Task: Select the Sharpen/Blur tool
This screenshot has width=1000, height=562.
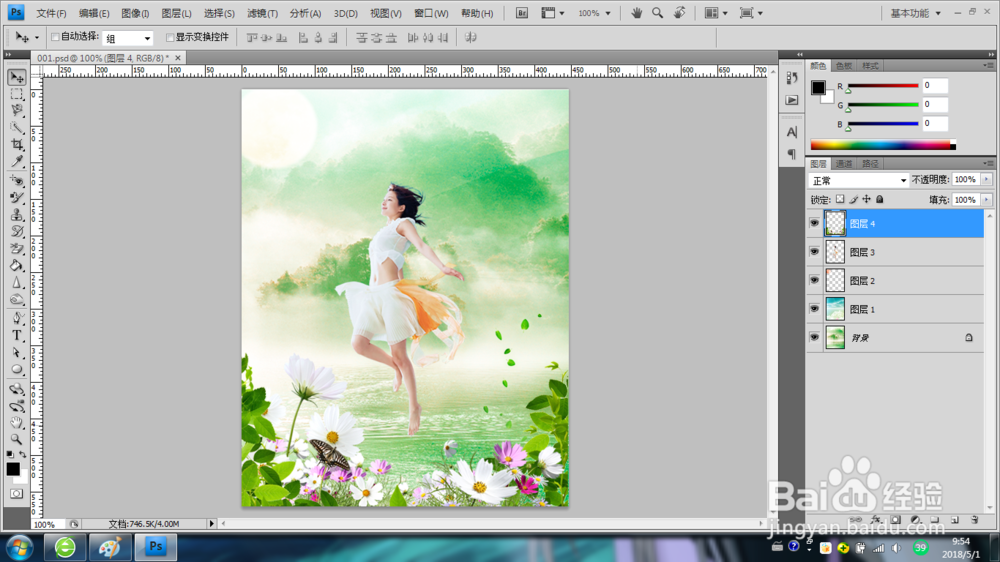Action: click(17, 283)
